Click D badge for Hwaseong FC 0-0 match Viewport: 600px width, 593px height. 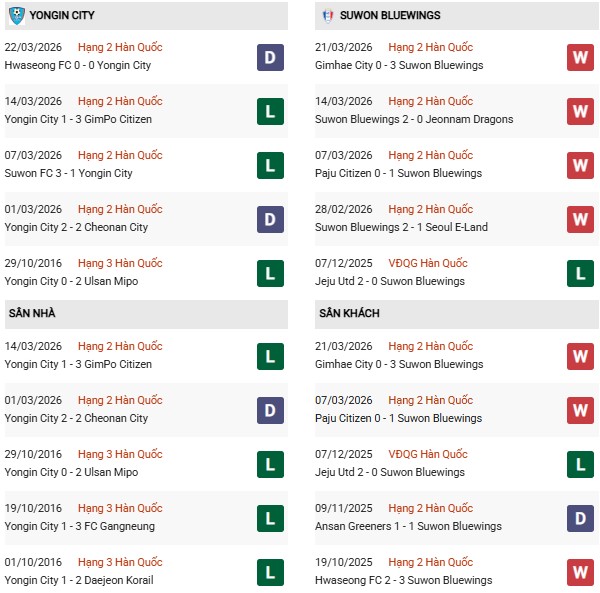[269, 57]
